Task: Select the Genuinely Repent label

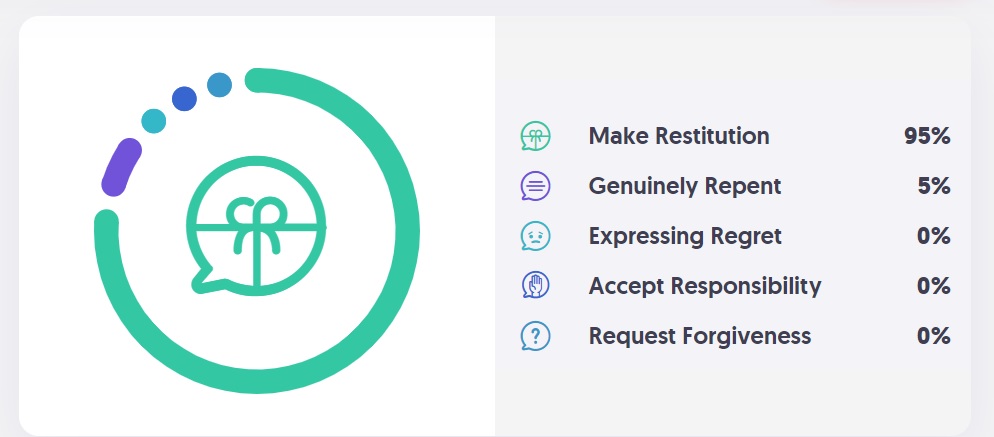Action: click(685, 186)
